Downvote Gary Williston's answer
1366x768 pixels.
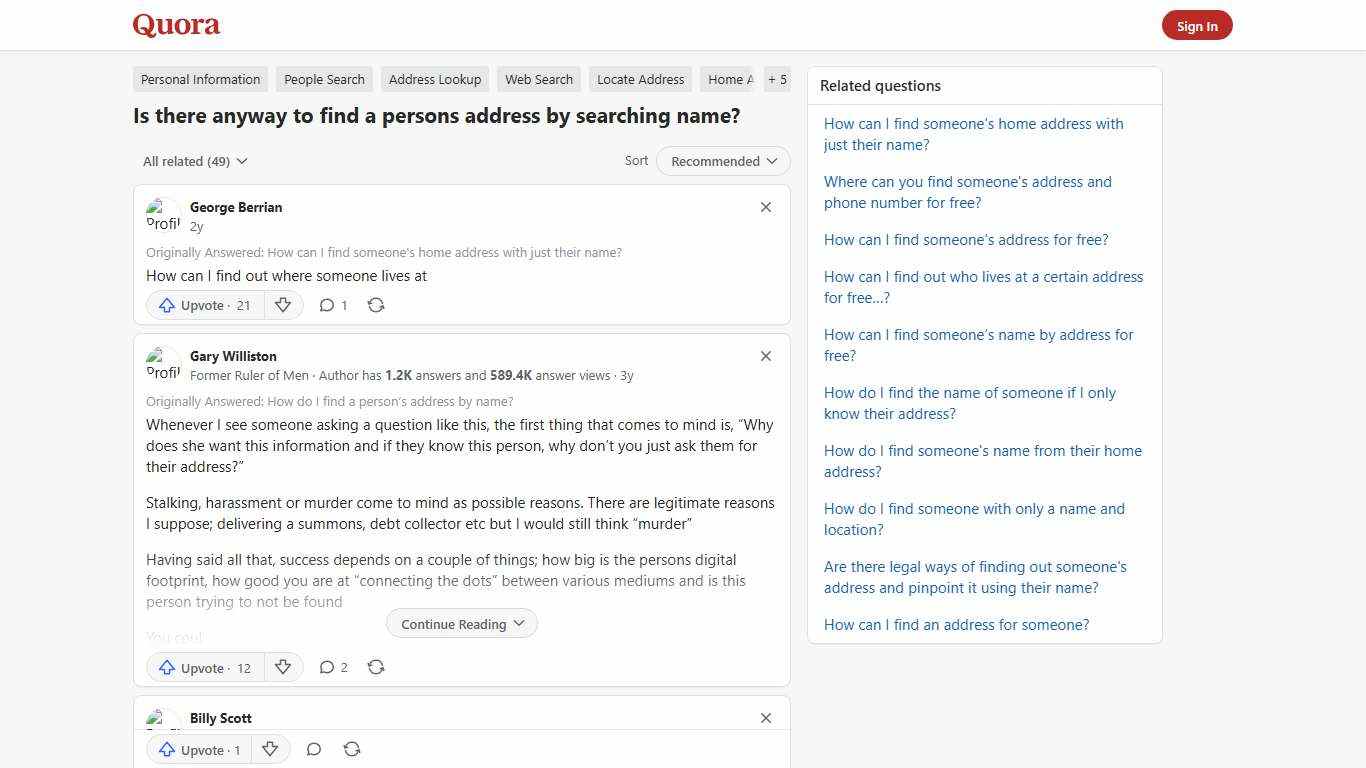point(283,667)
